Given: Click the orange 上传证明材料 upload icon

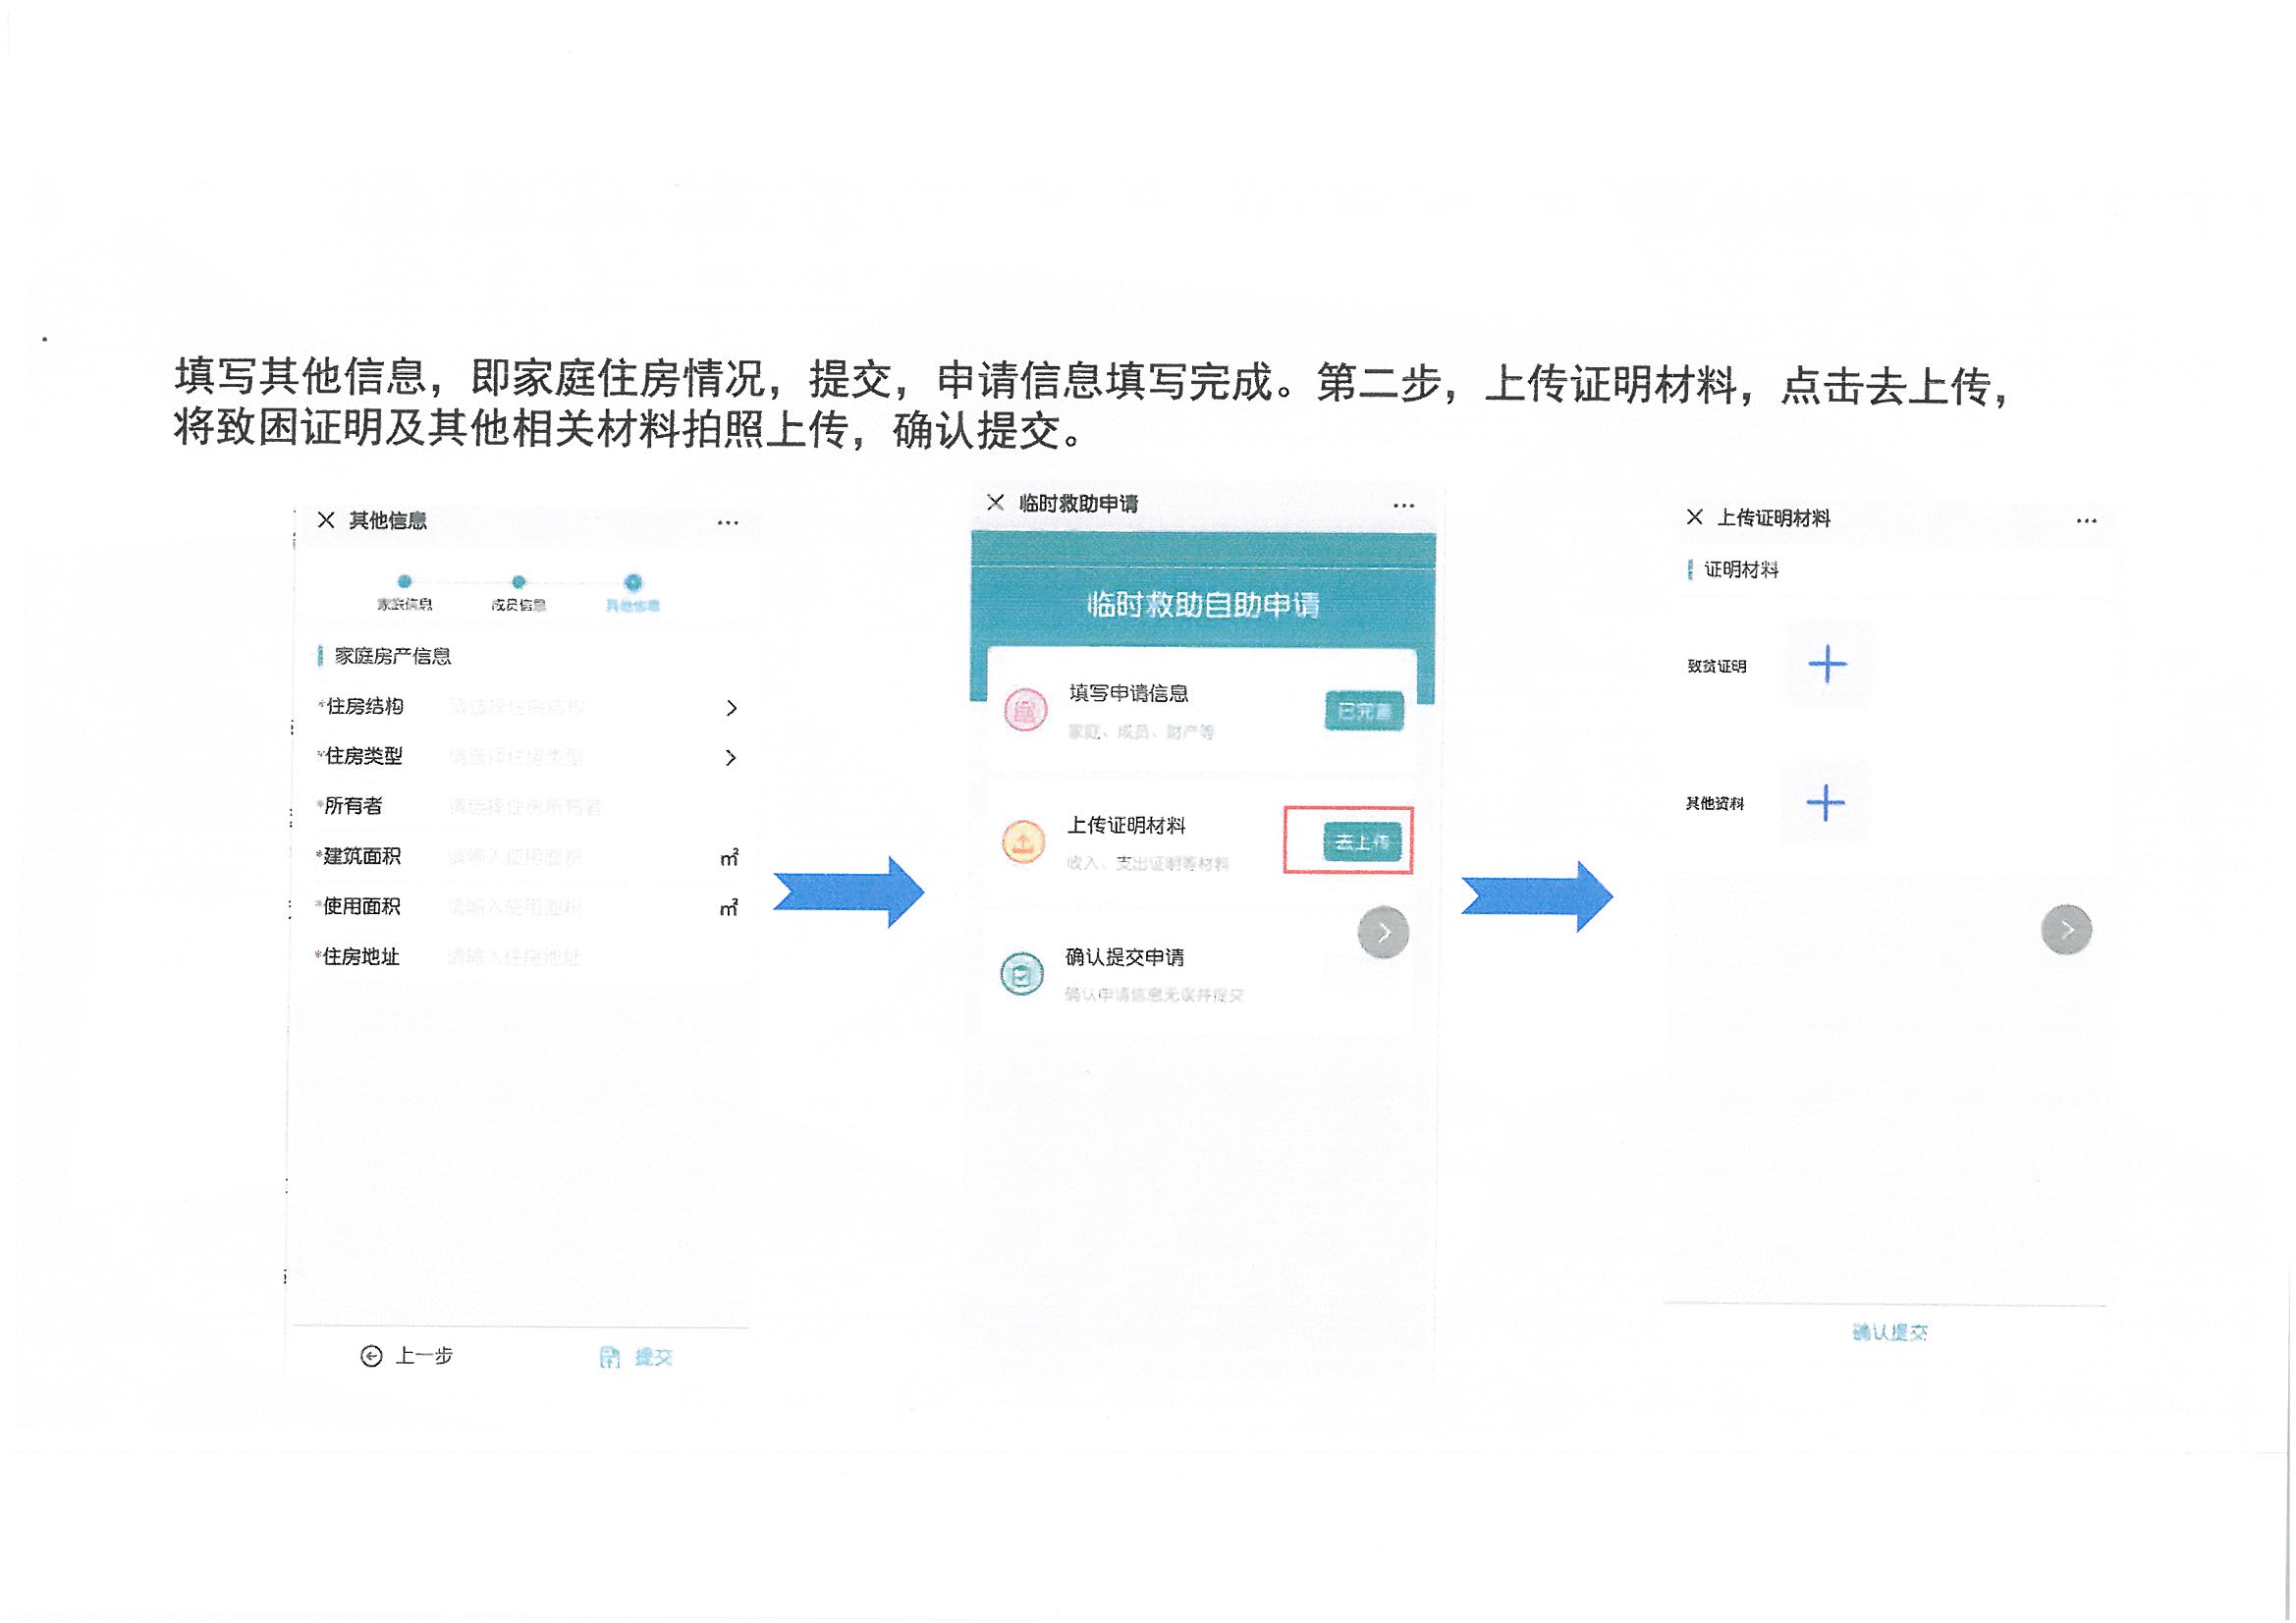Looking at the screenshot, I should [x=1023, y=842].
